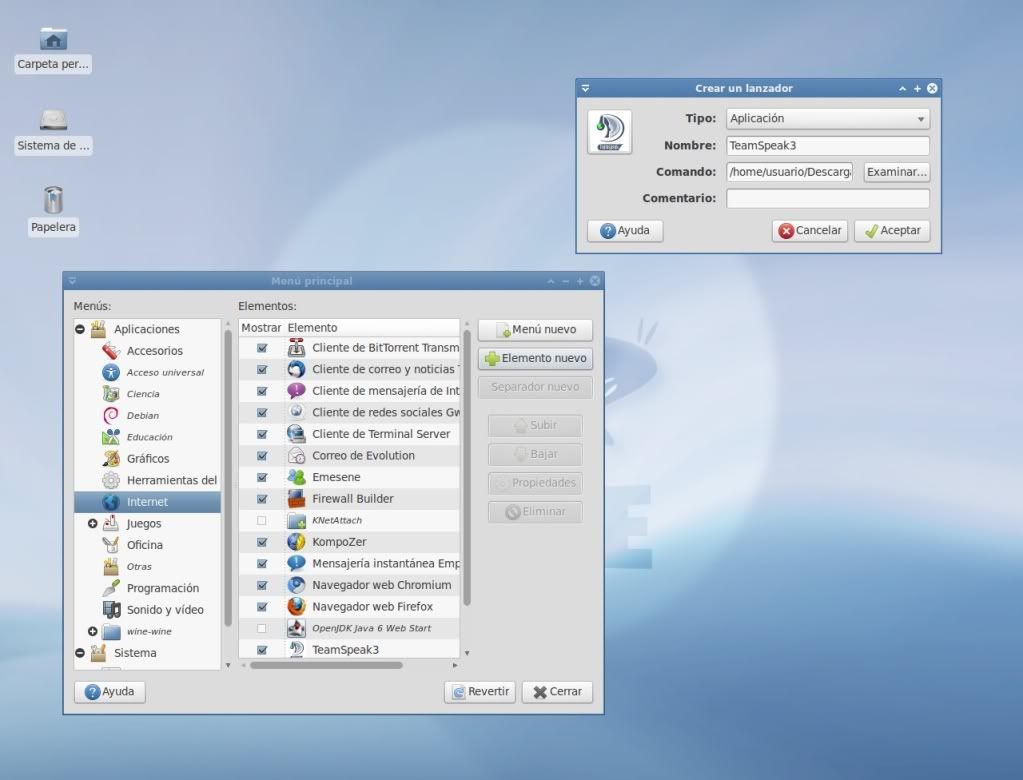Click the Firefox browser icon
Image resolution: width=1023 pixels, height=780 pixels.
(296, 606)
